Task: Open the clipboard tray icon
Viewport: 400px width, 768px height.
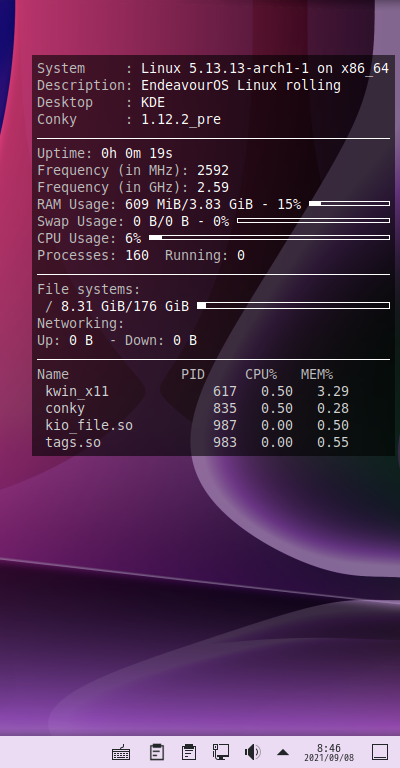Action: [x=157, y=752]
